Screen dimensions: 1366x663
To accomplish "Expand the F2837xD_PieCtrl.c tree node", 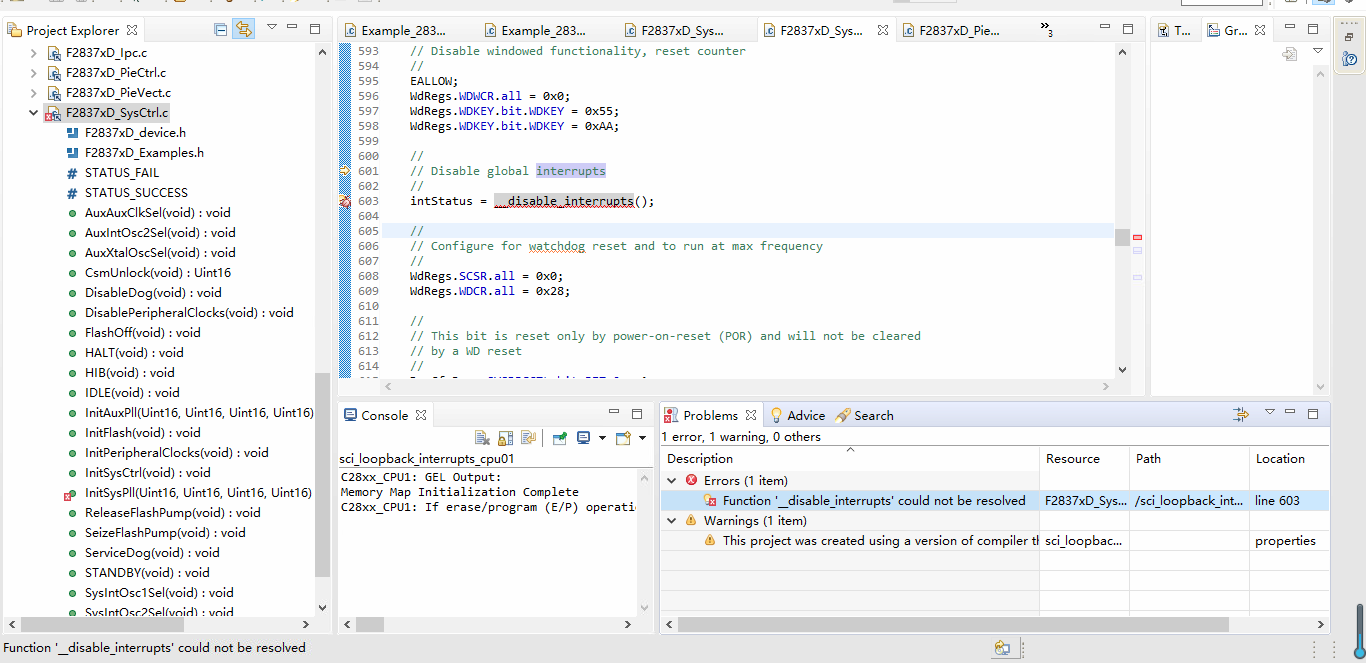I will coord(34,73).
